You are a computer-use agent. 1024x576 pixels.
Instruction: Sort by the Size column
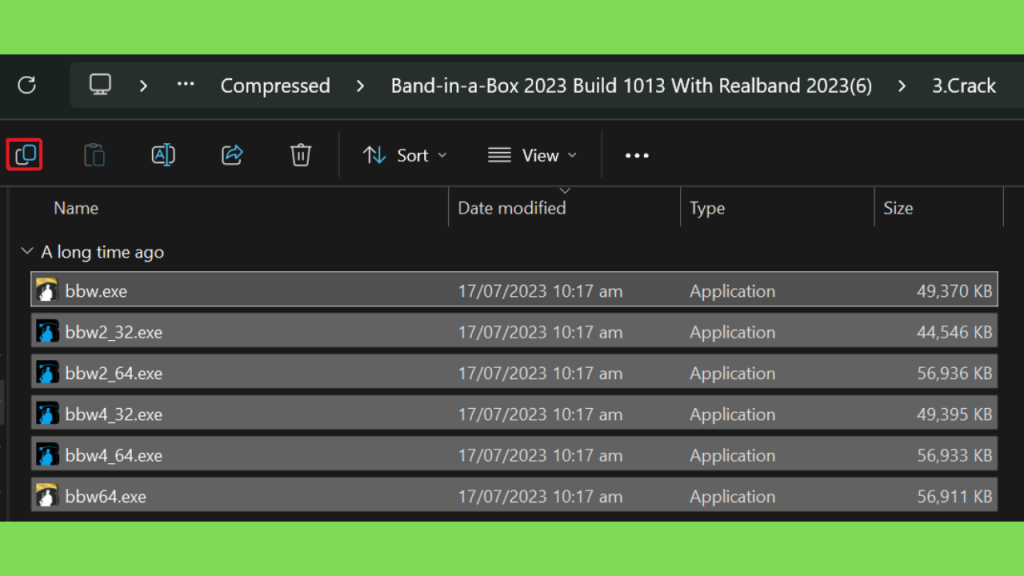[x=898, y=208]
